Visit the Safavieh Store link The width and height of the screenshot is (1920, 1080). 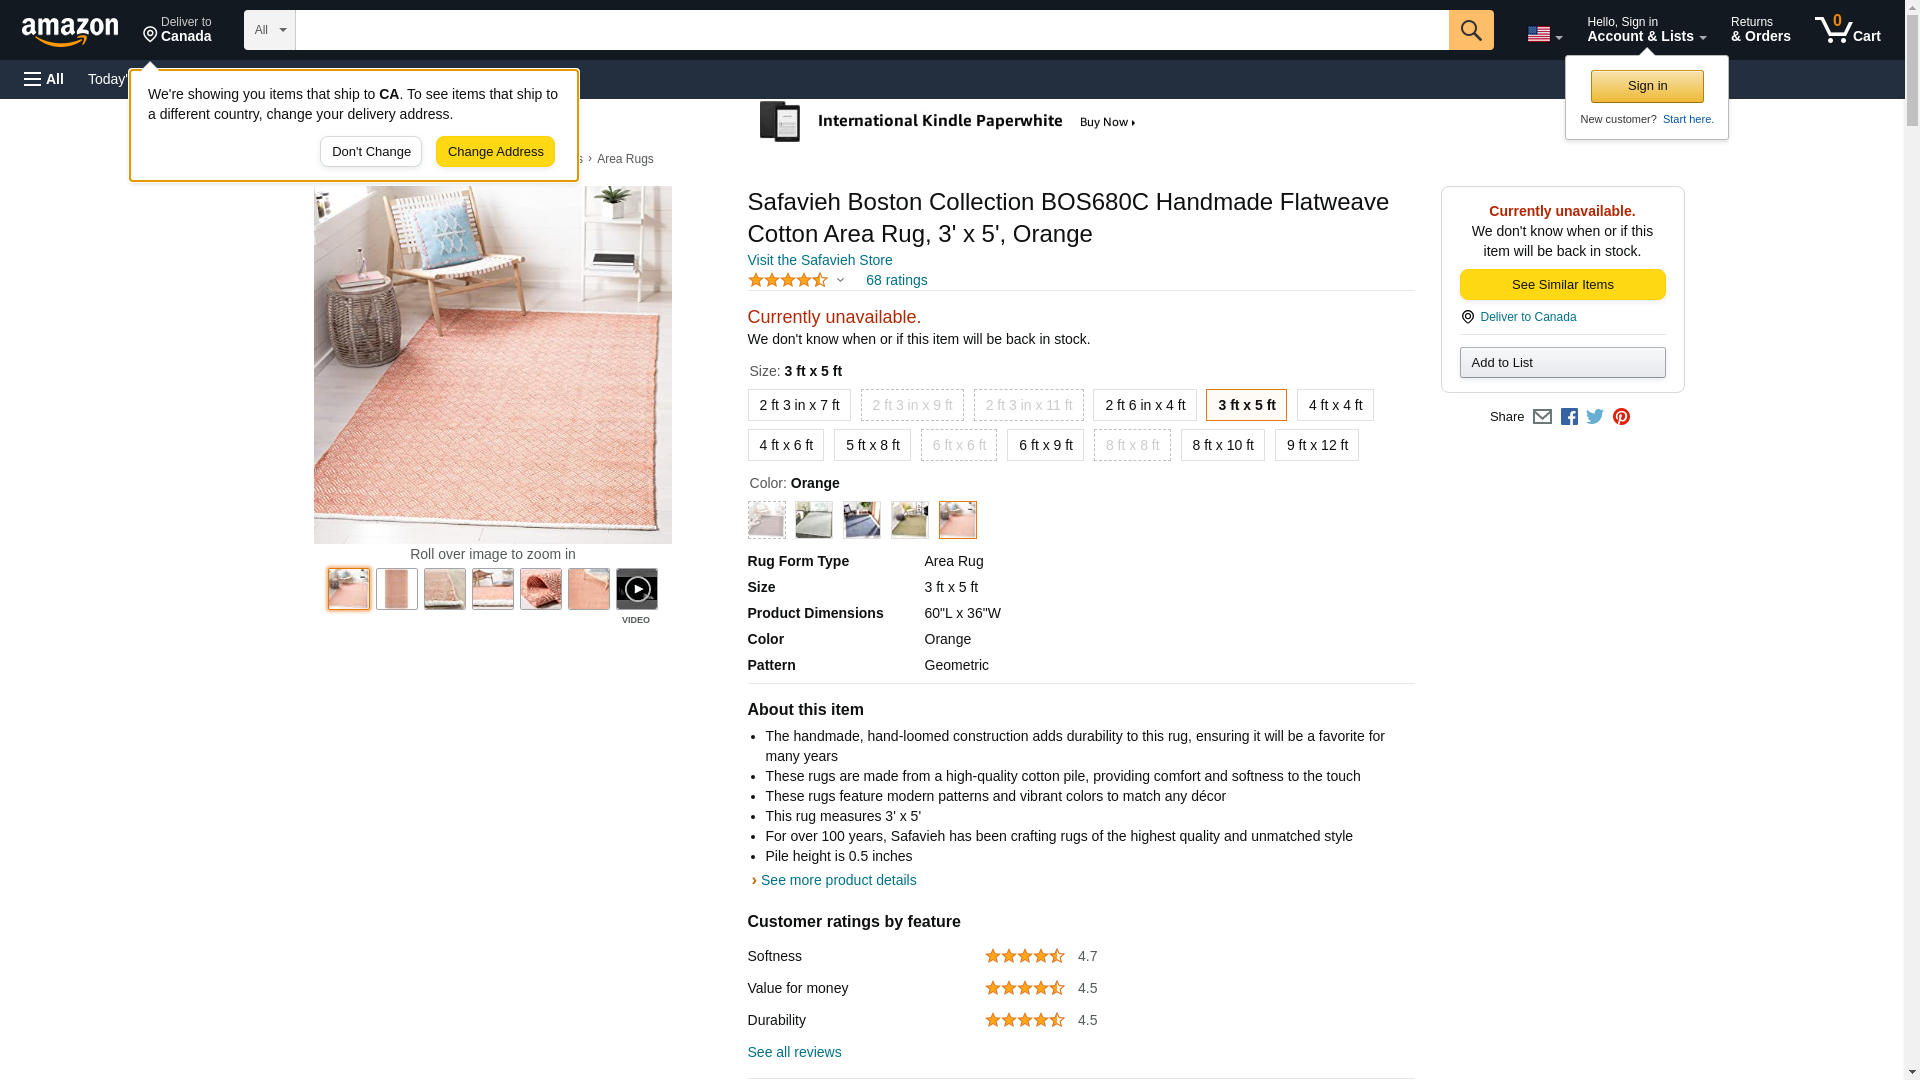(x=819, y=260)
